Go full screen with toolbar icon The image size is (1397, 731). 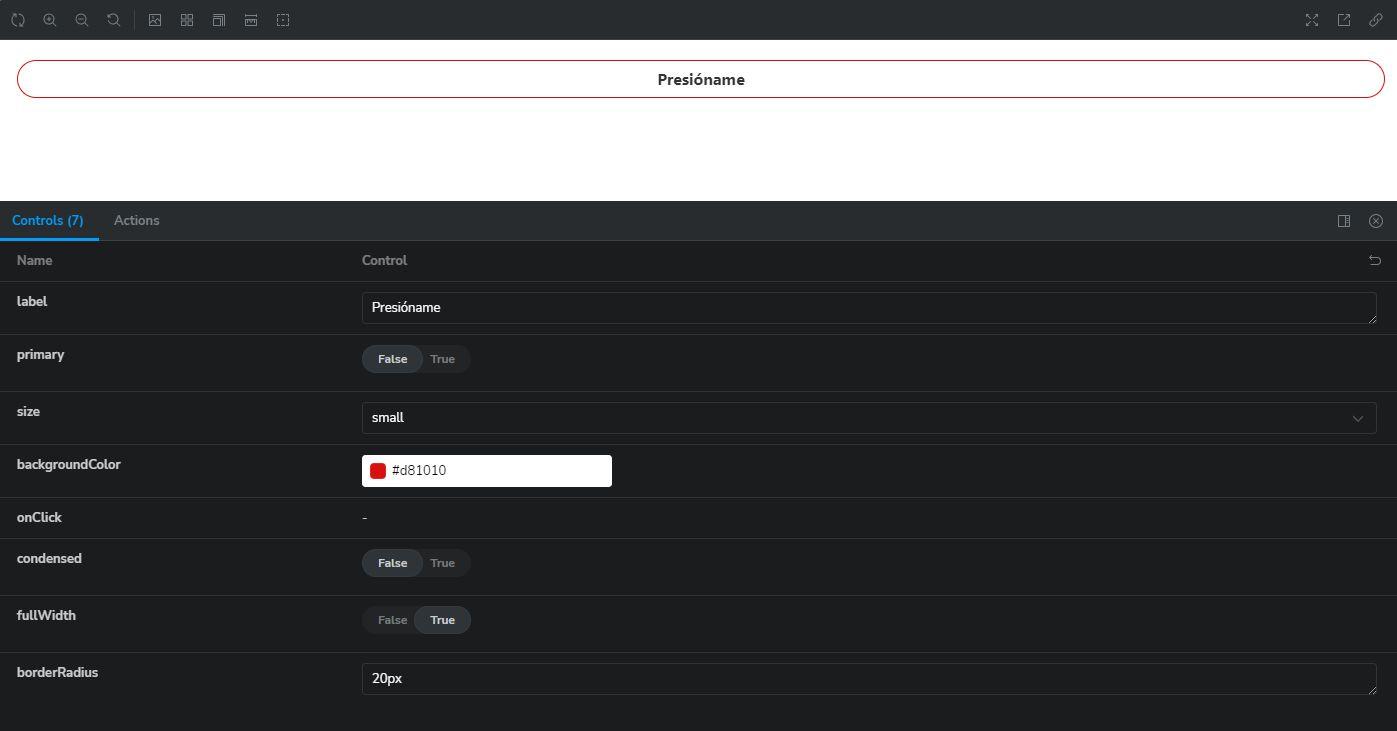point(1312,20)
